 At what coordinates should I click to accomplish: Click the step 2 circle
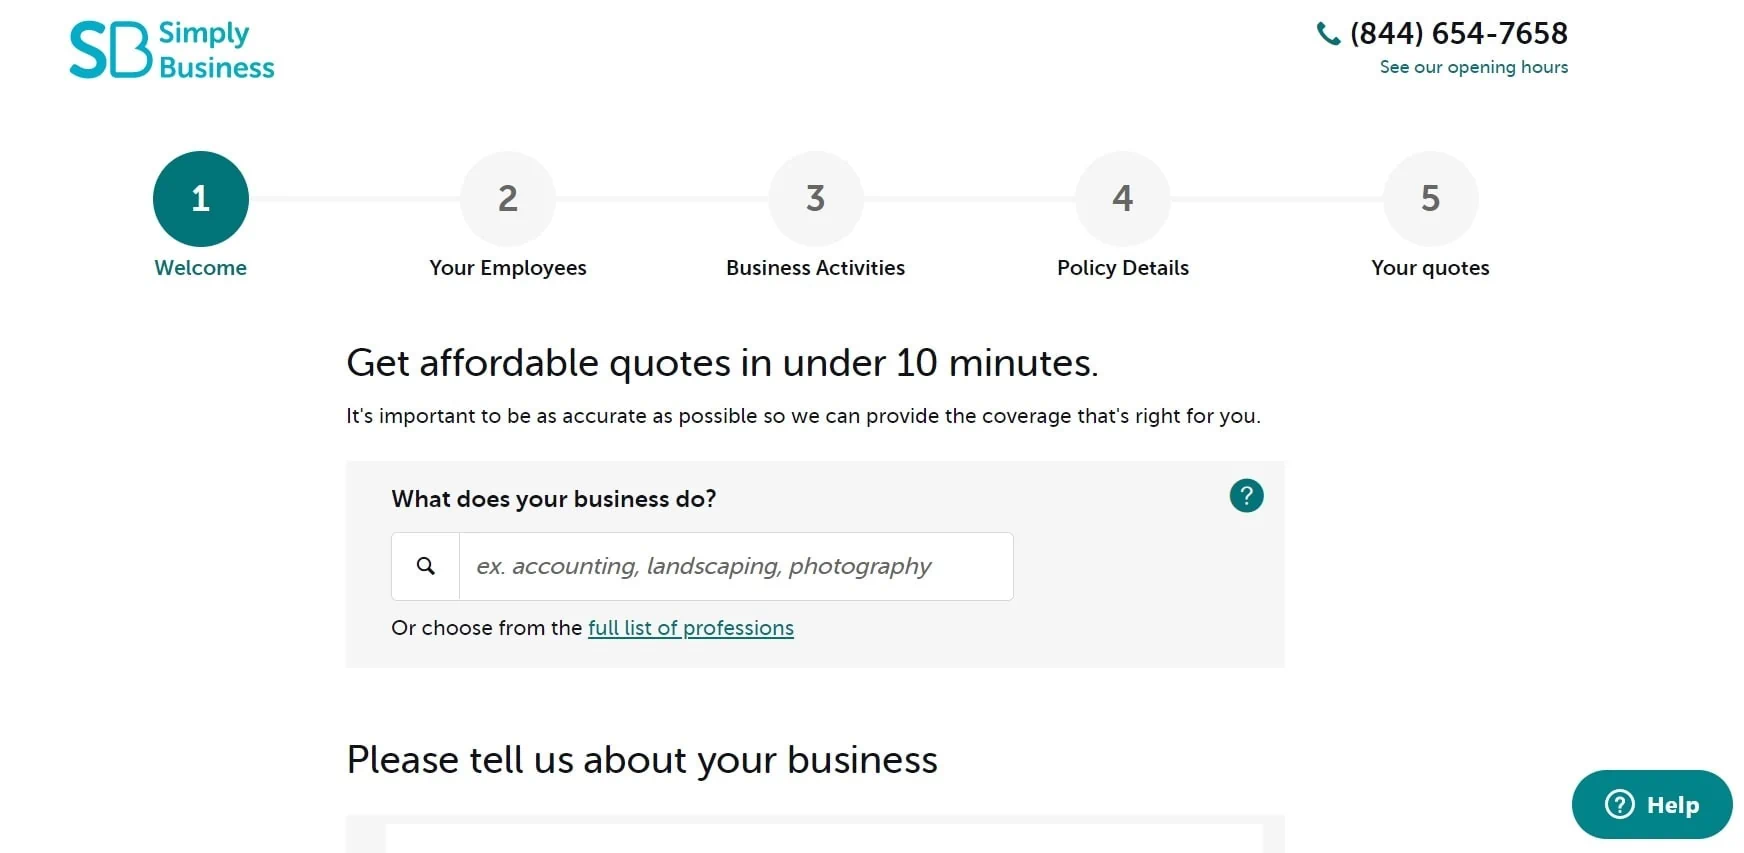click(508, 199)
